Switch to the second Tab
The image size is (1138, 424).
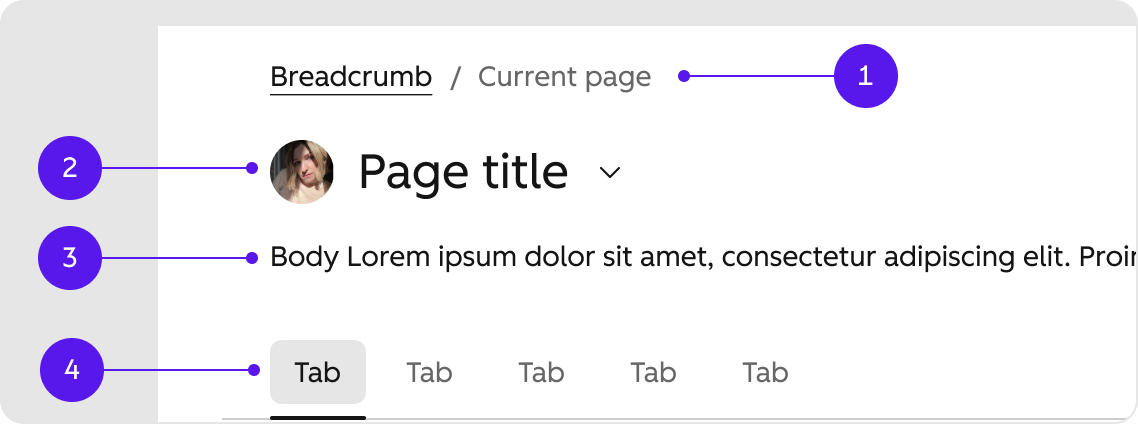click(430, 372)
